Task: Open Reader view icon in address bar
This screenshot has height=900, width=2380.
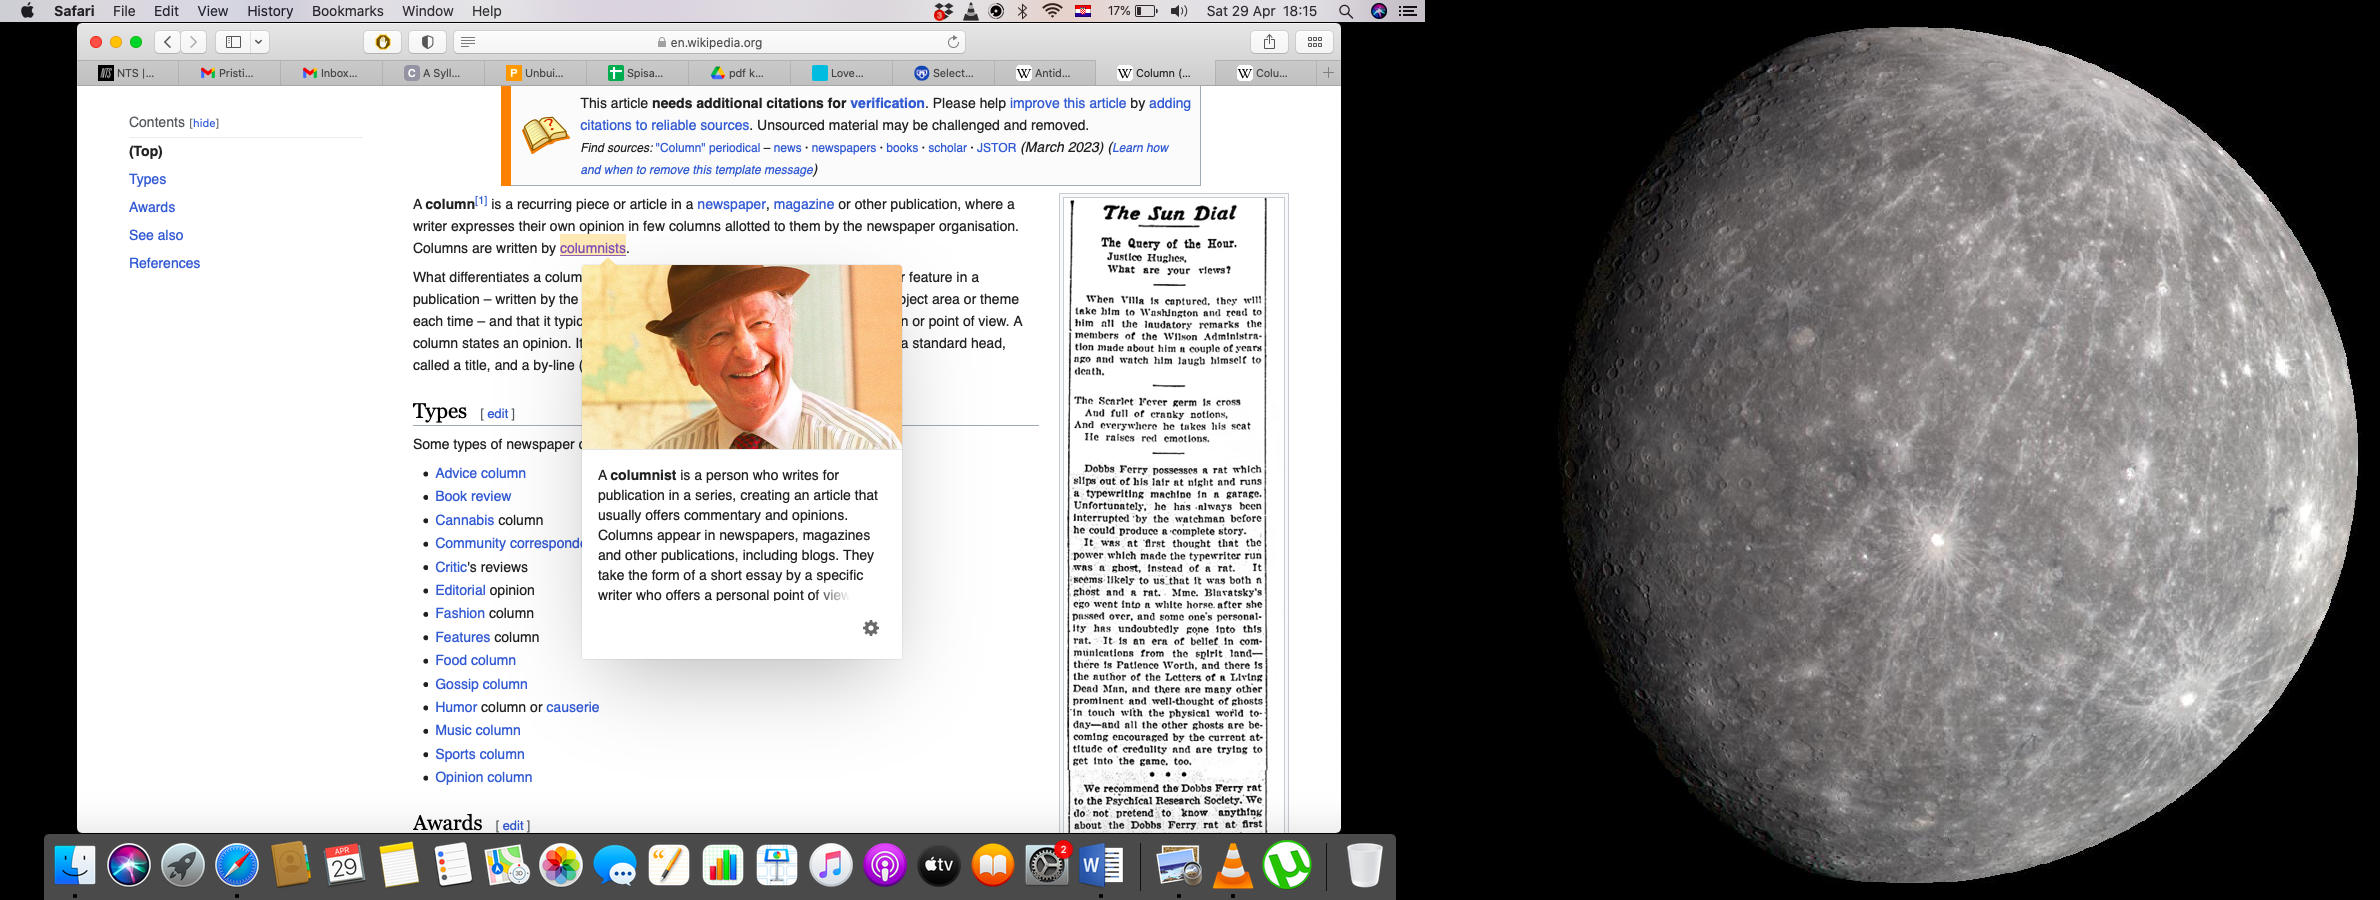Action: pyautogui.click(x=468, y=42)
